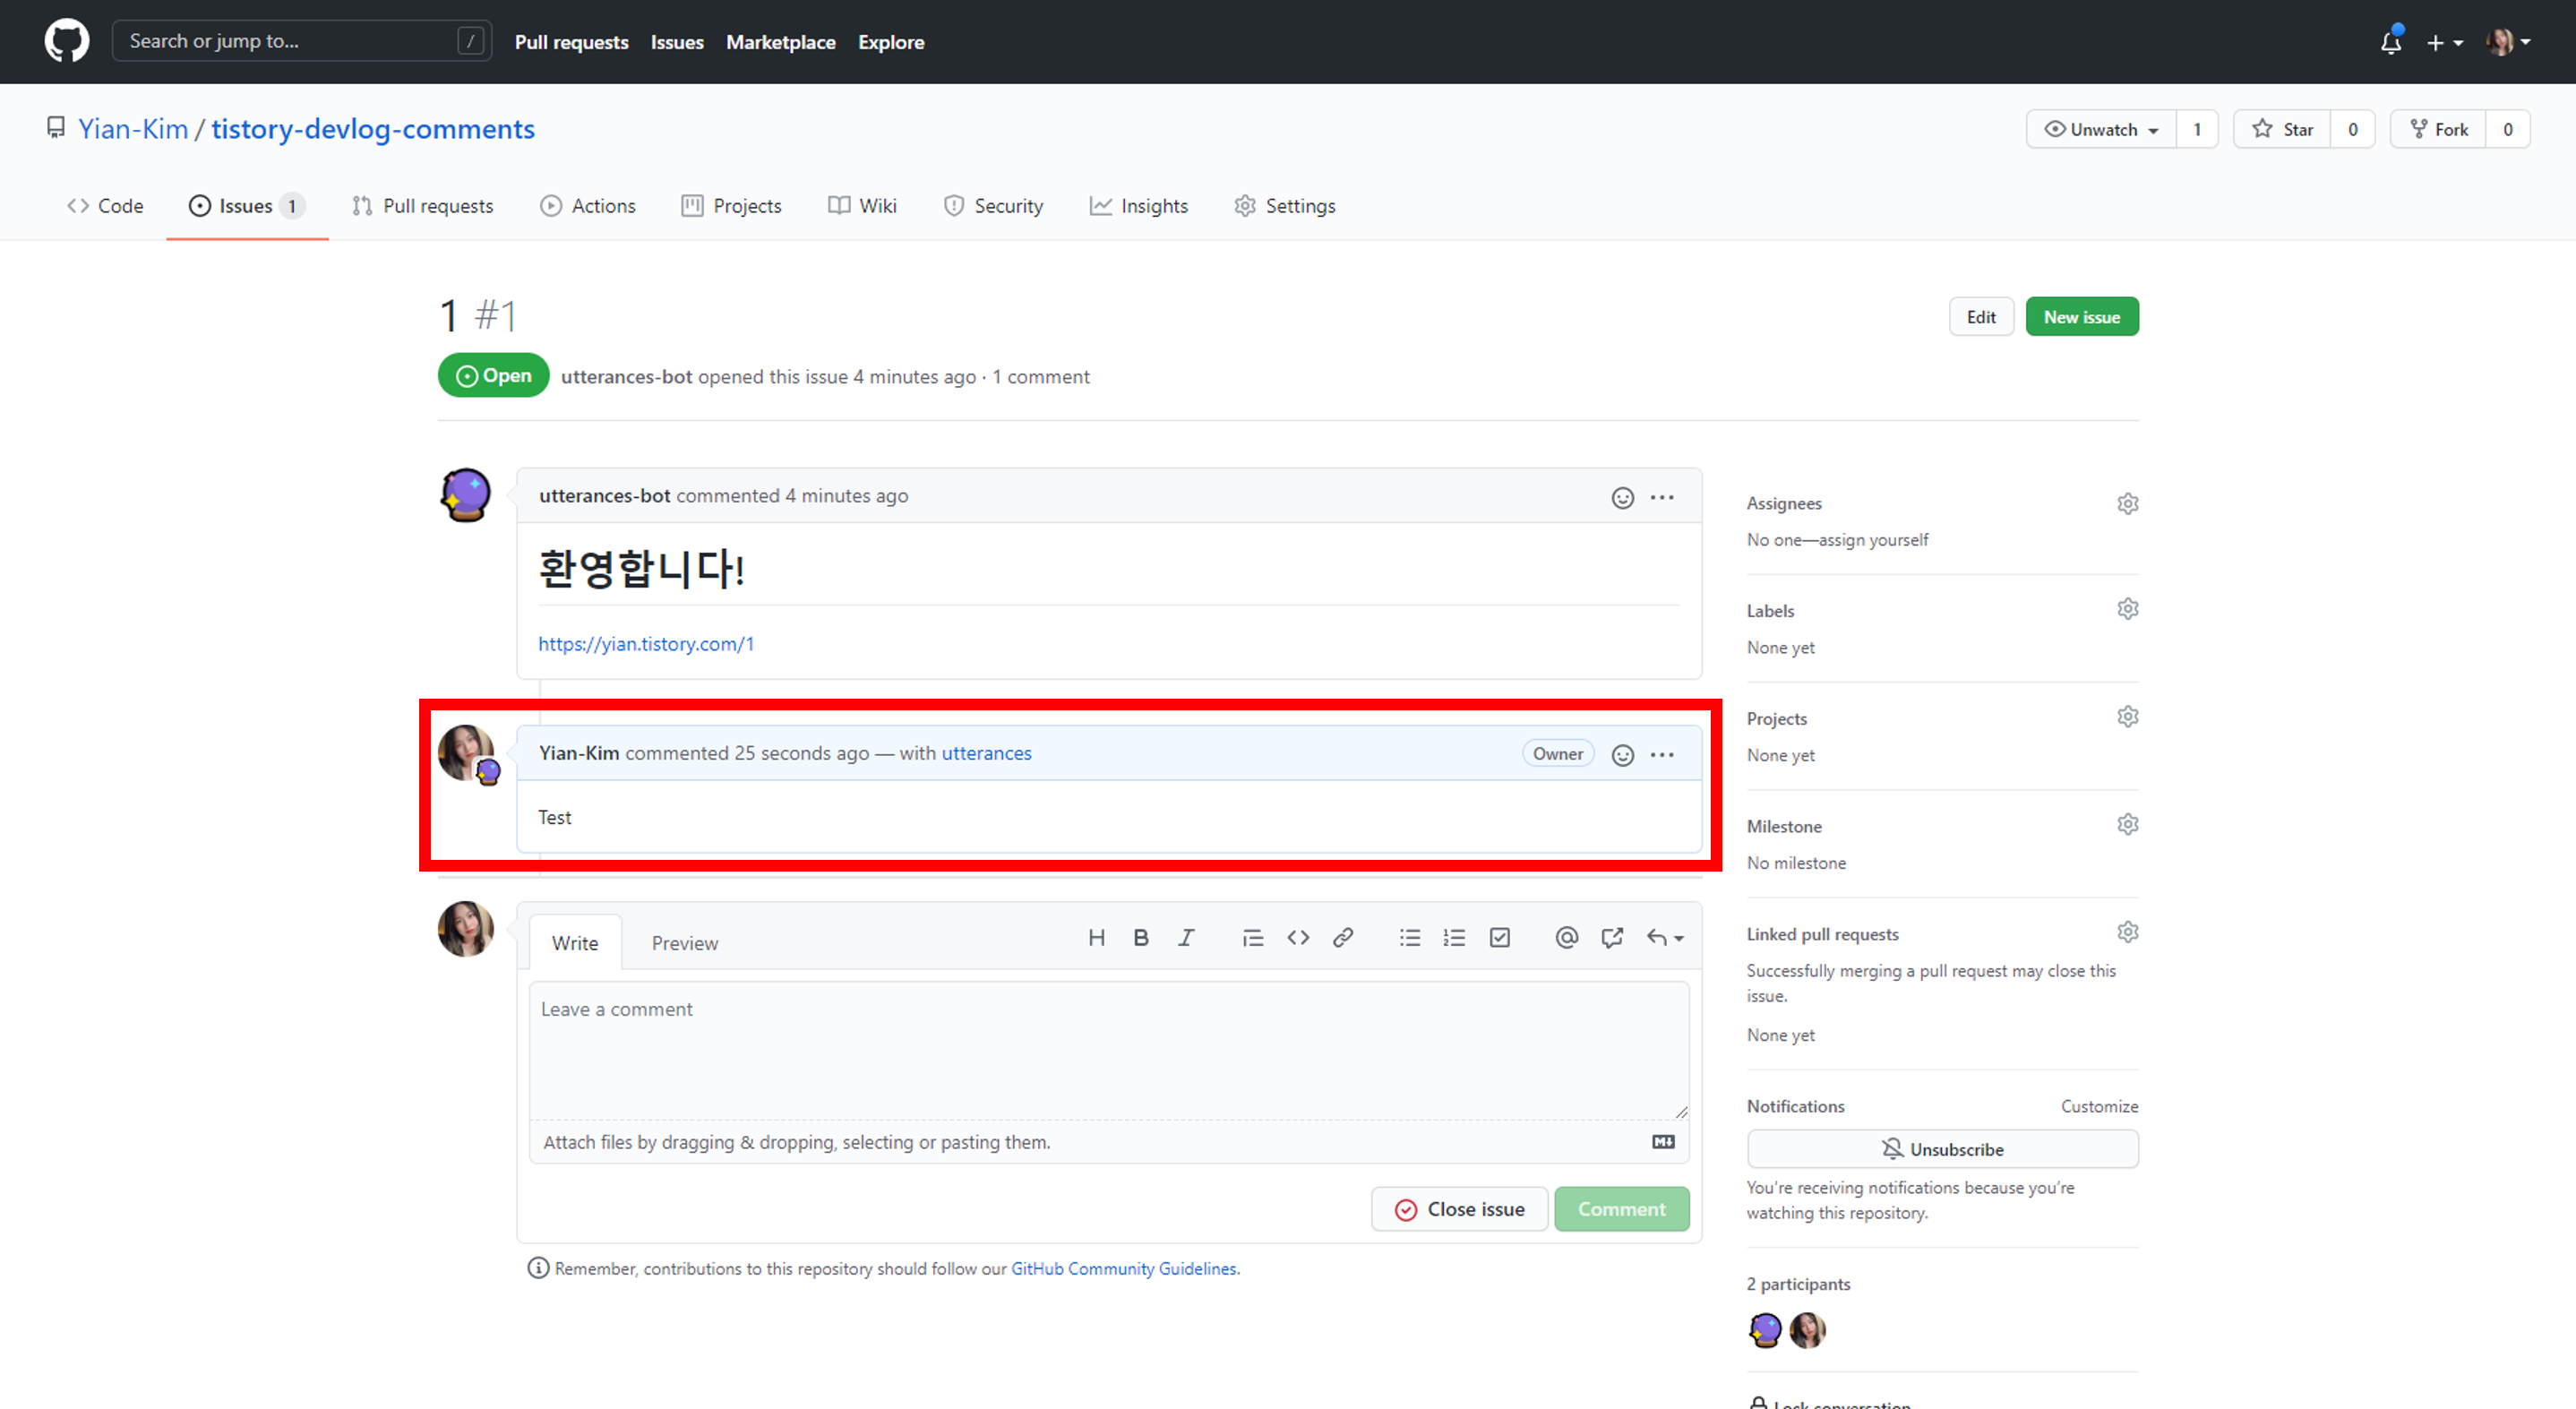Focus the Leave a comment textbox
This screenshot has width=2576, height=1409.
[x=1108, y=1050]
